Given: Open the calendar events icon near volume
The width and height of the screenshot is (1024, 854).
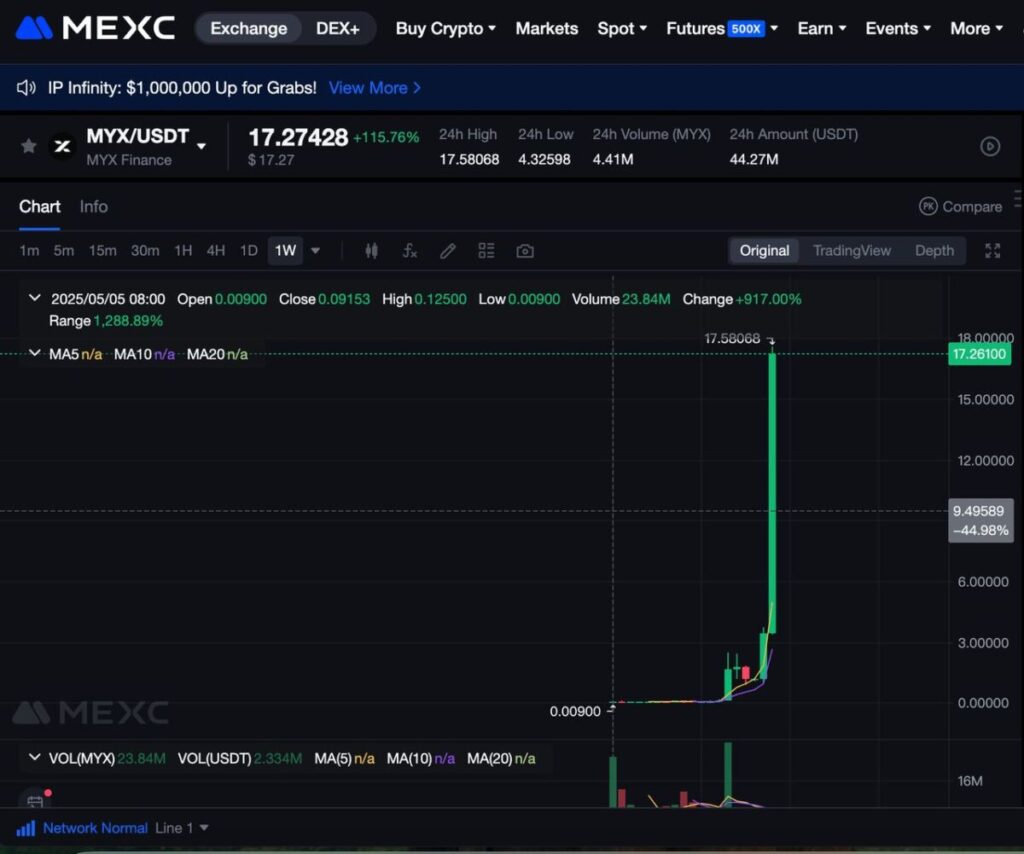Looking at the screenshot, I should pos(35,800).
